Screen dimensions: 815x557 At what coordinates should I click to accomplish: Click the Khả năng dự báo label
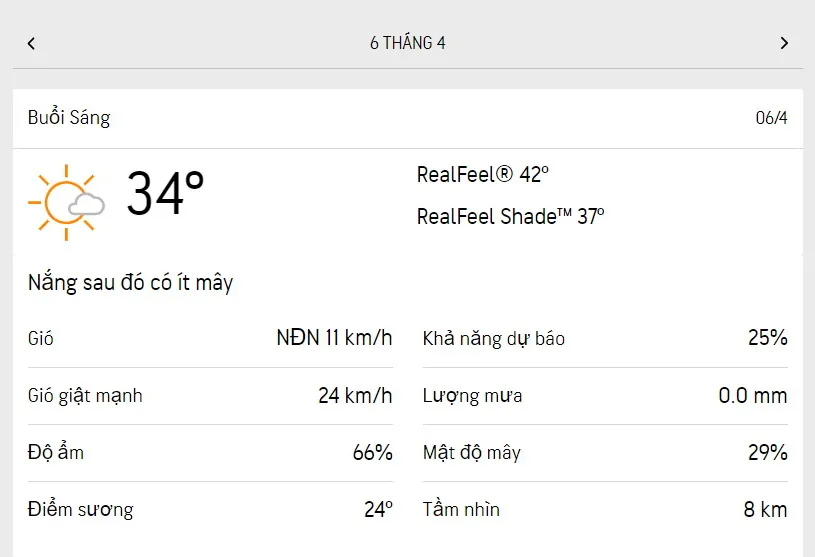click(x=494, y=339)
